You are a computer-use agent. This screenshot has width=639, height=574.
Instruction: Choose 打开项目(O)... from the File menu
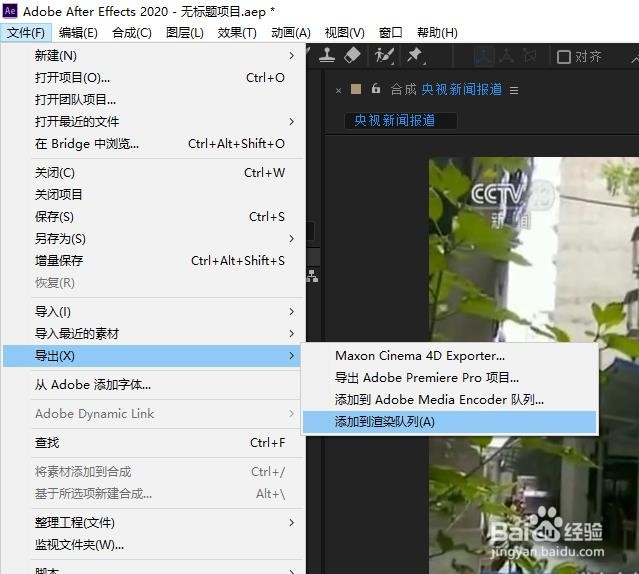coord(154,77)
